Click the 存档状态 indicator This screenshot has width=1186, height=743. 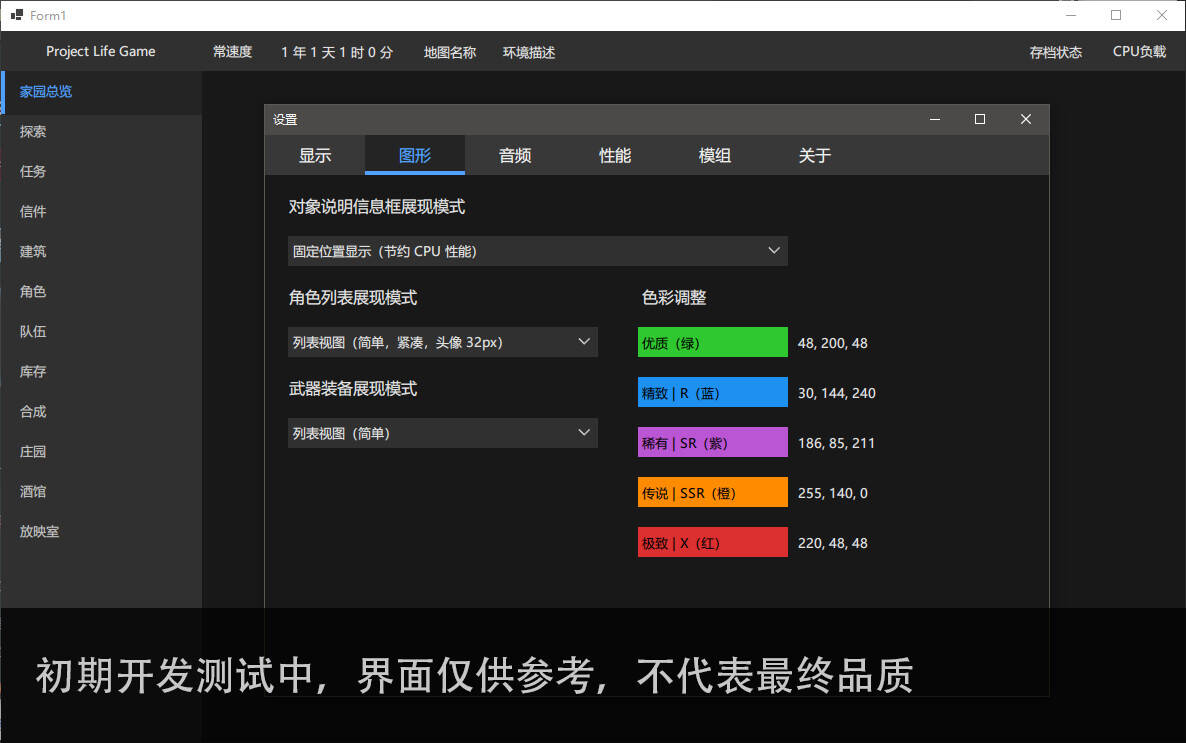click(1055, 52)
